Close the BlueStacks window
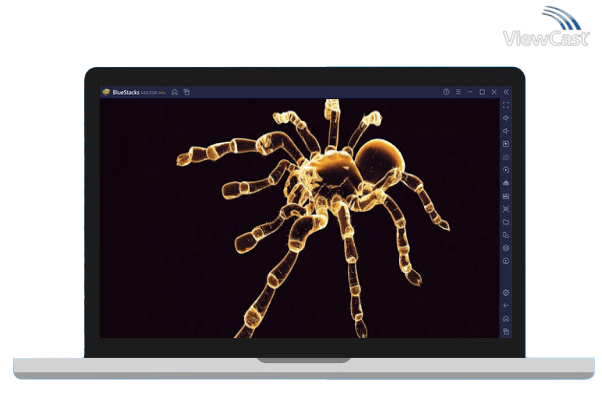 coord(494,92)
